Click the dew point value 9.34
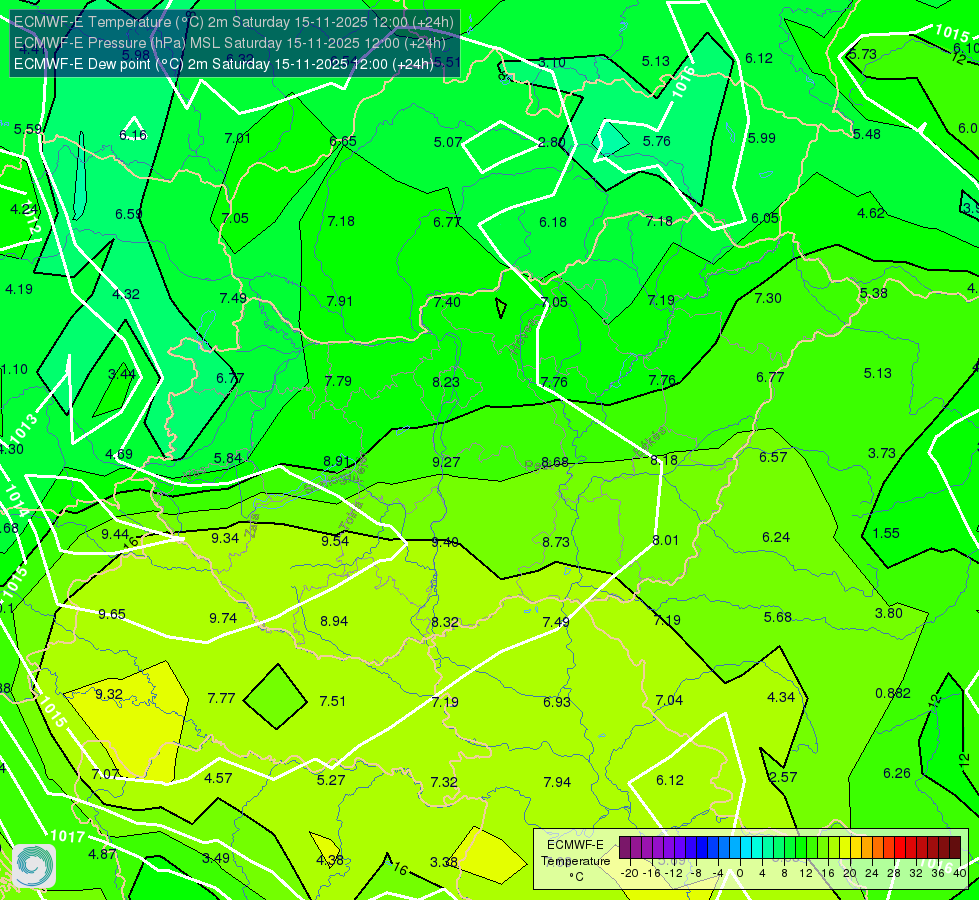 (x=225, y=538)
